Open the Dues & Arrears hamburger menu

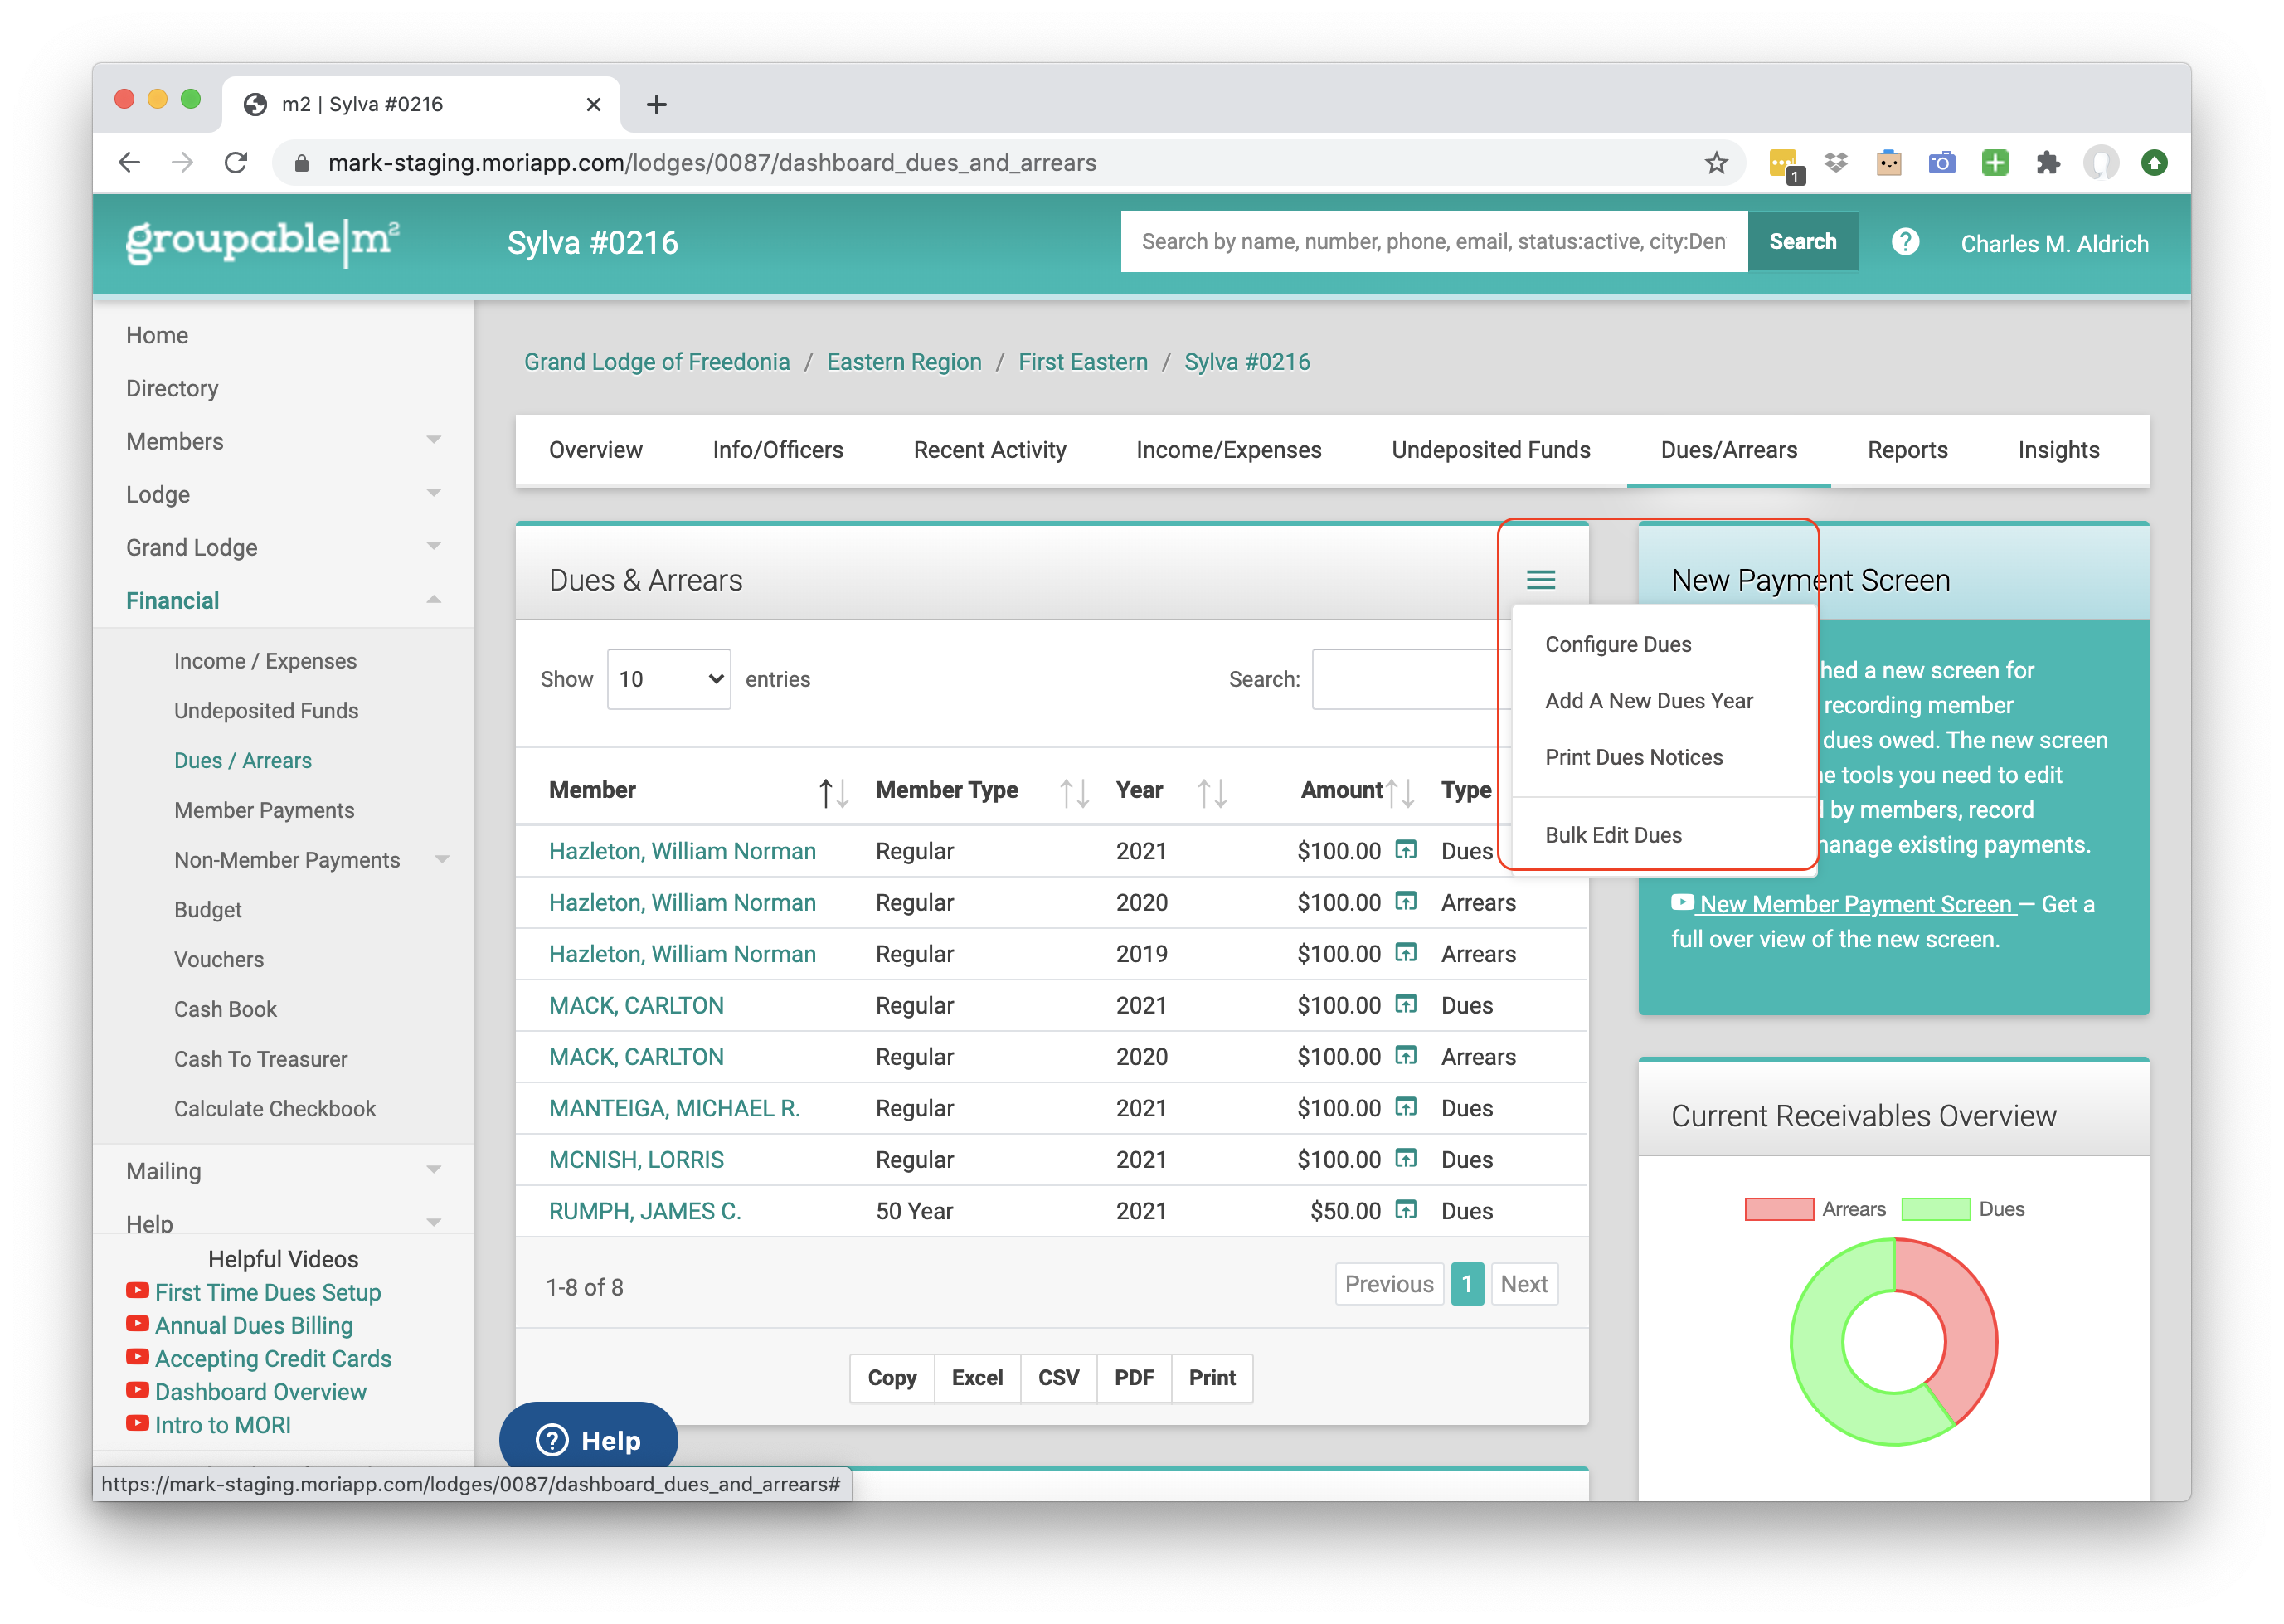coord(1540,580)
